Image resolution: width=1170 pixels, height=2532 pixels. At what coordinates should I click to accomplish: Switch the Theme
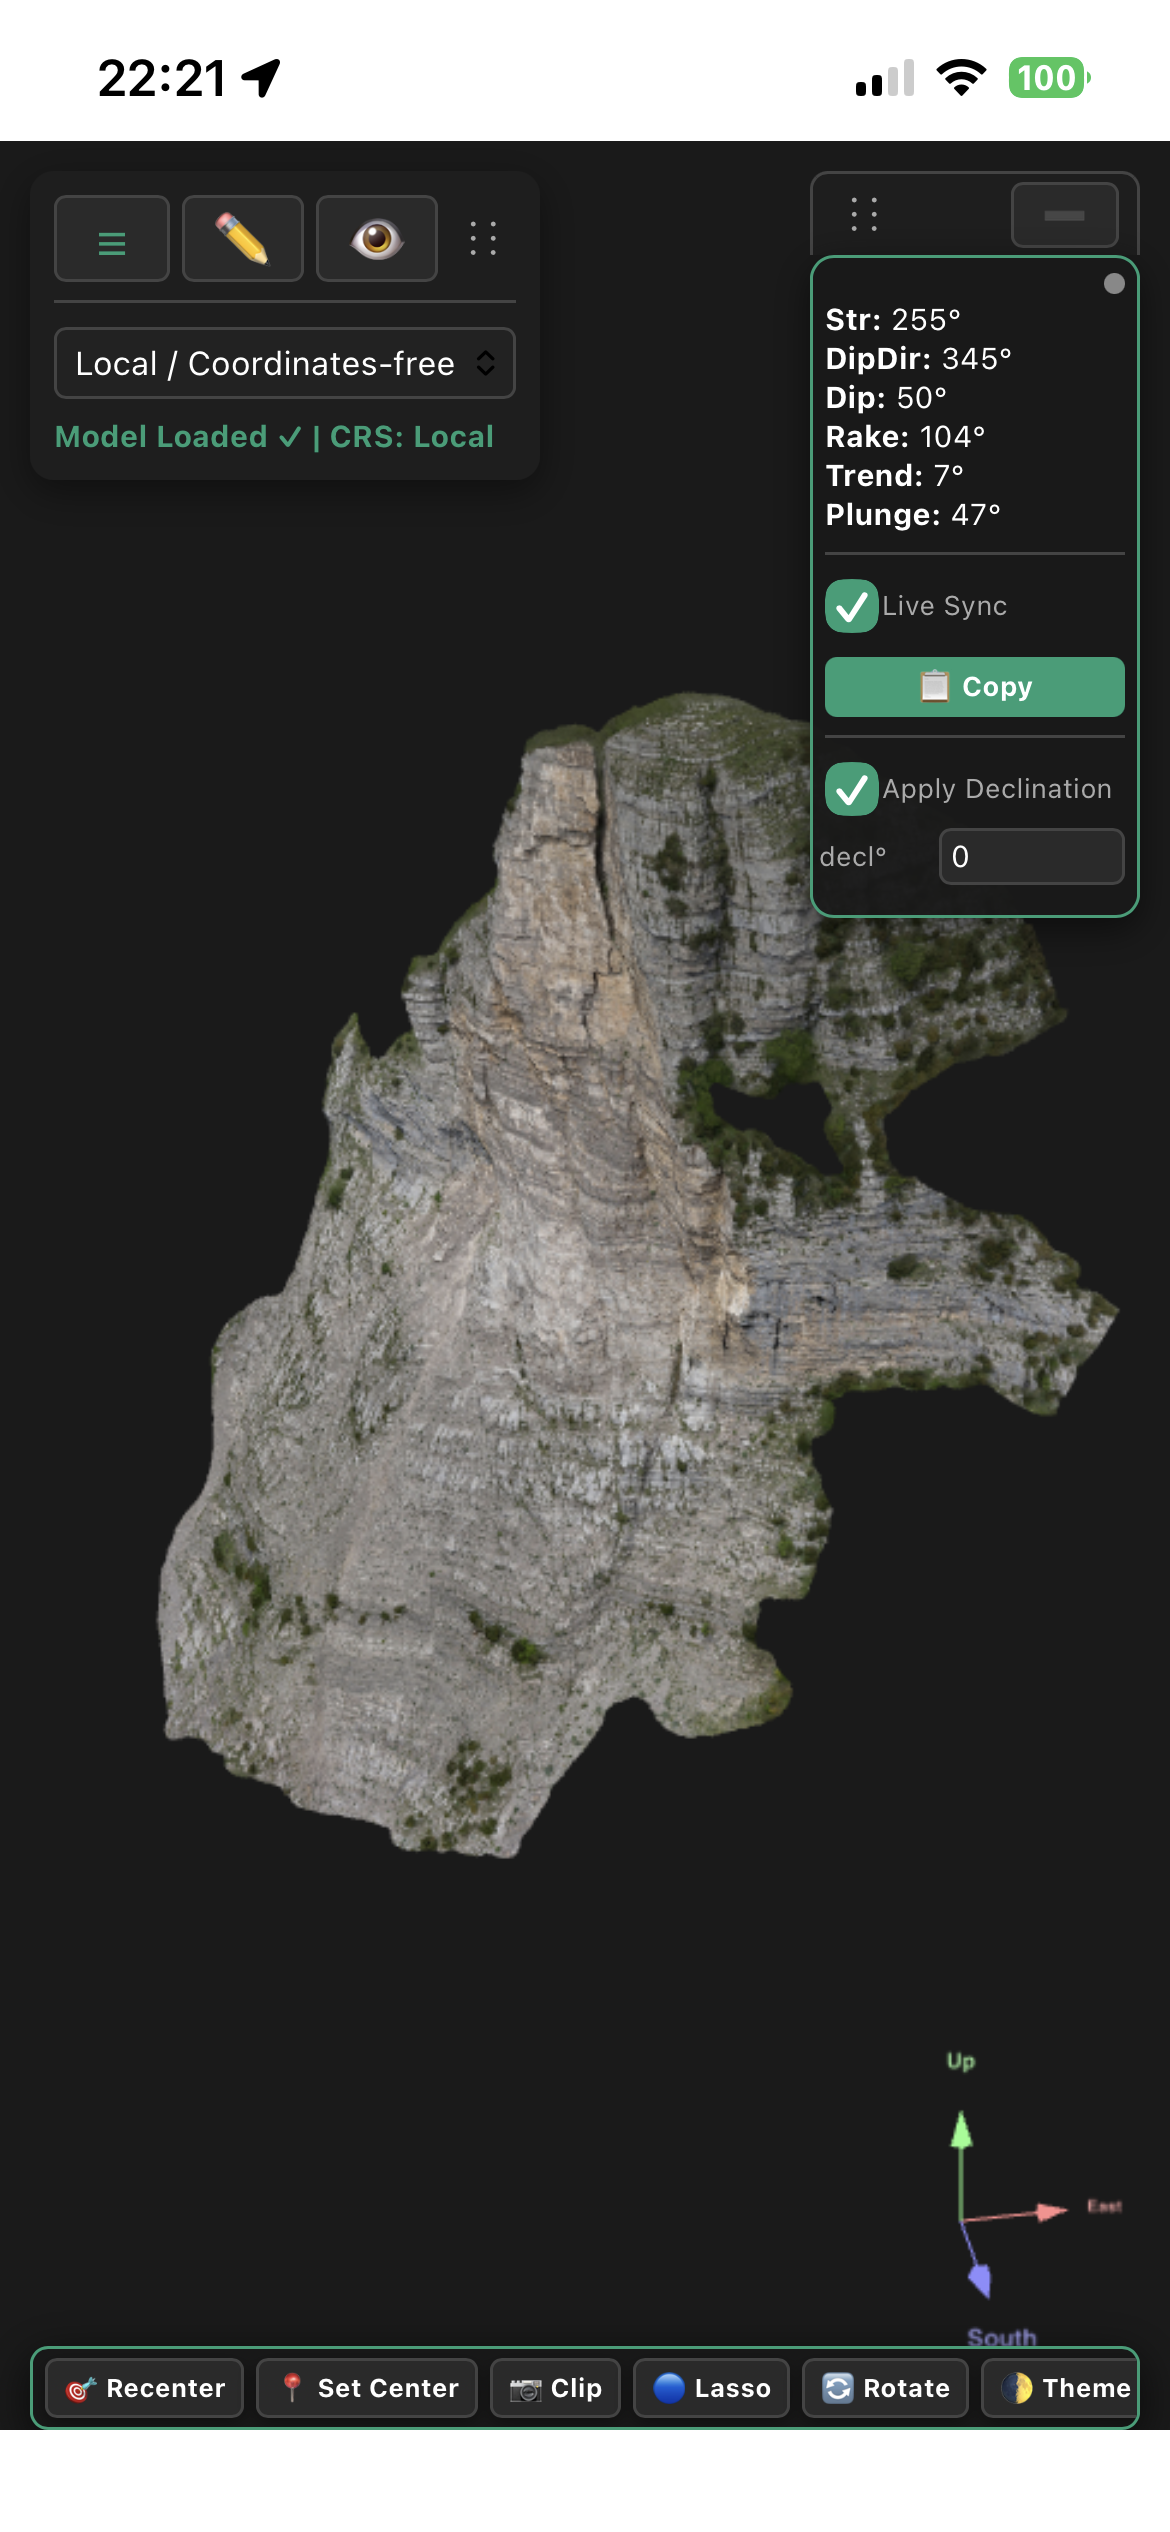[x=1060, y=2388]
